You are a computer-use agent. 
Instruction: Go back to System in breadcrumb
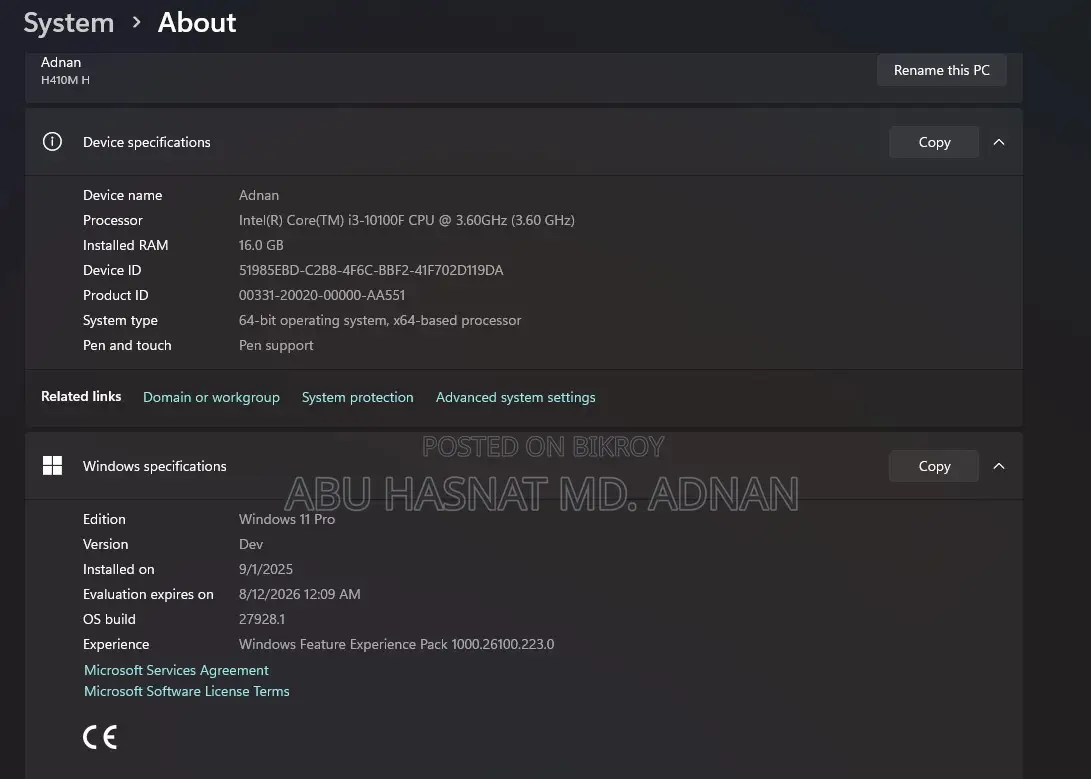(69, 23)
